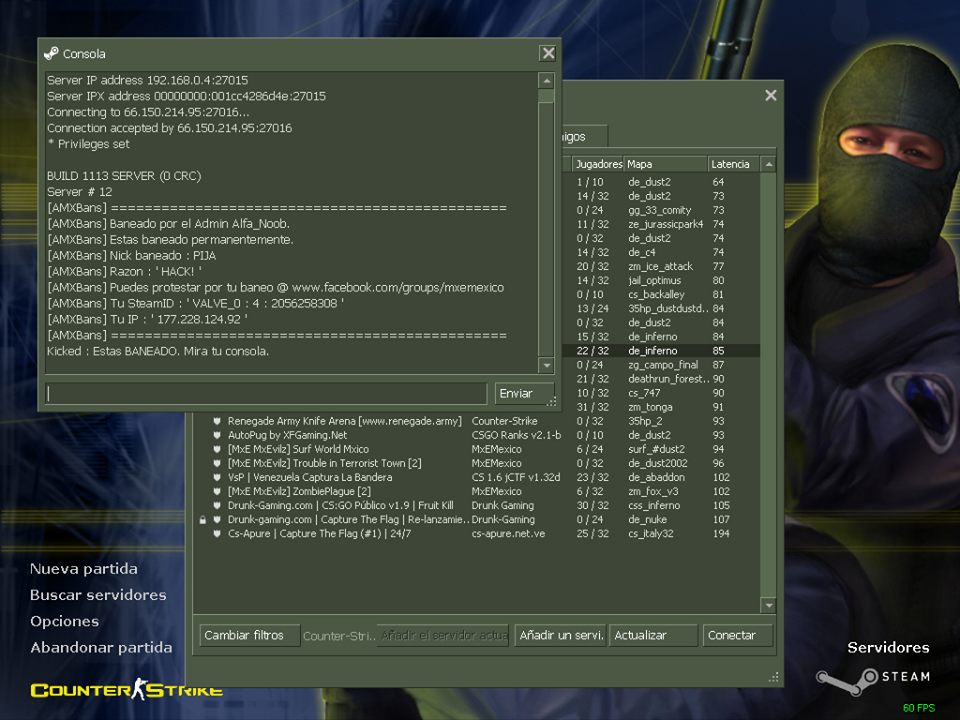
Task: Click the zg_campo_final map row
Action: (x=661, y=365)
